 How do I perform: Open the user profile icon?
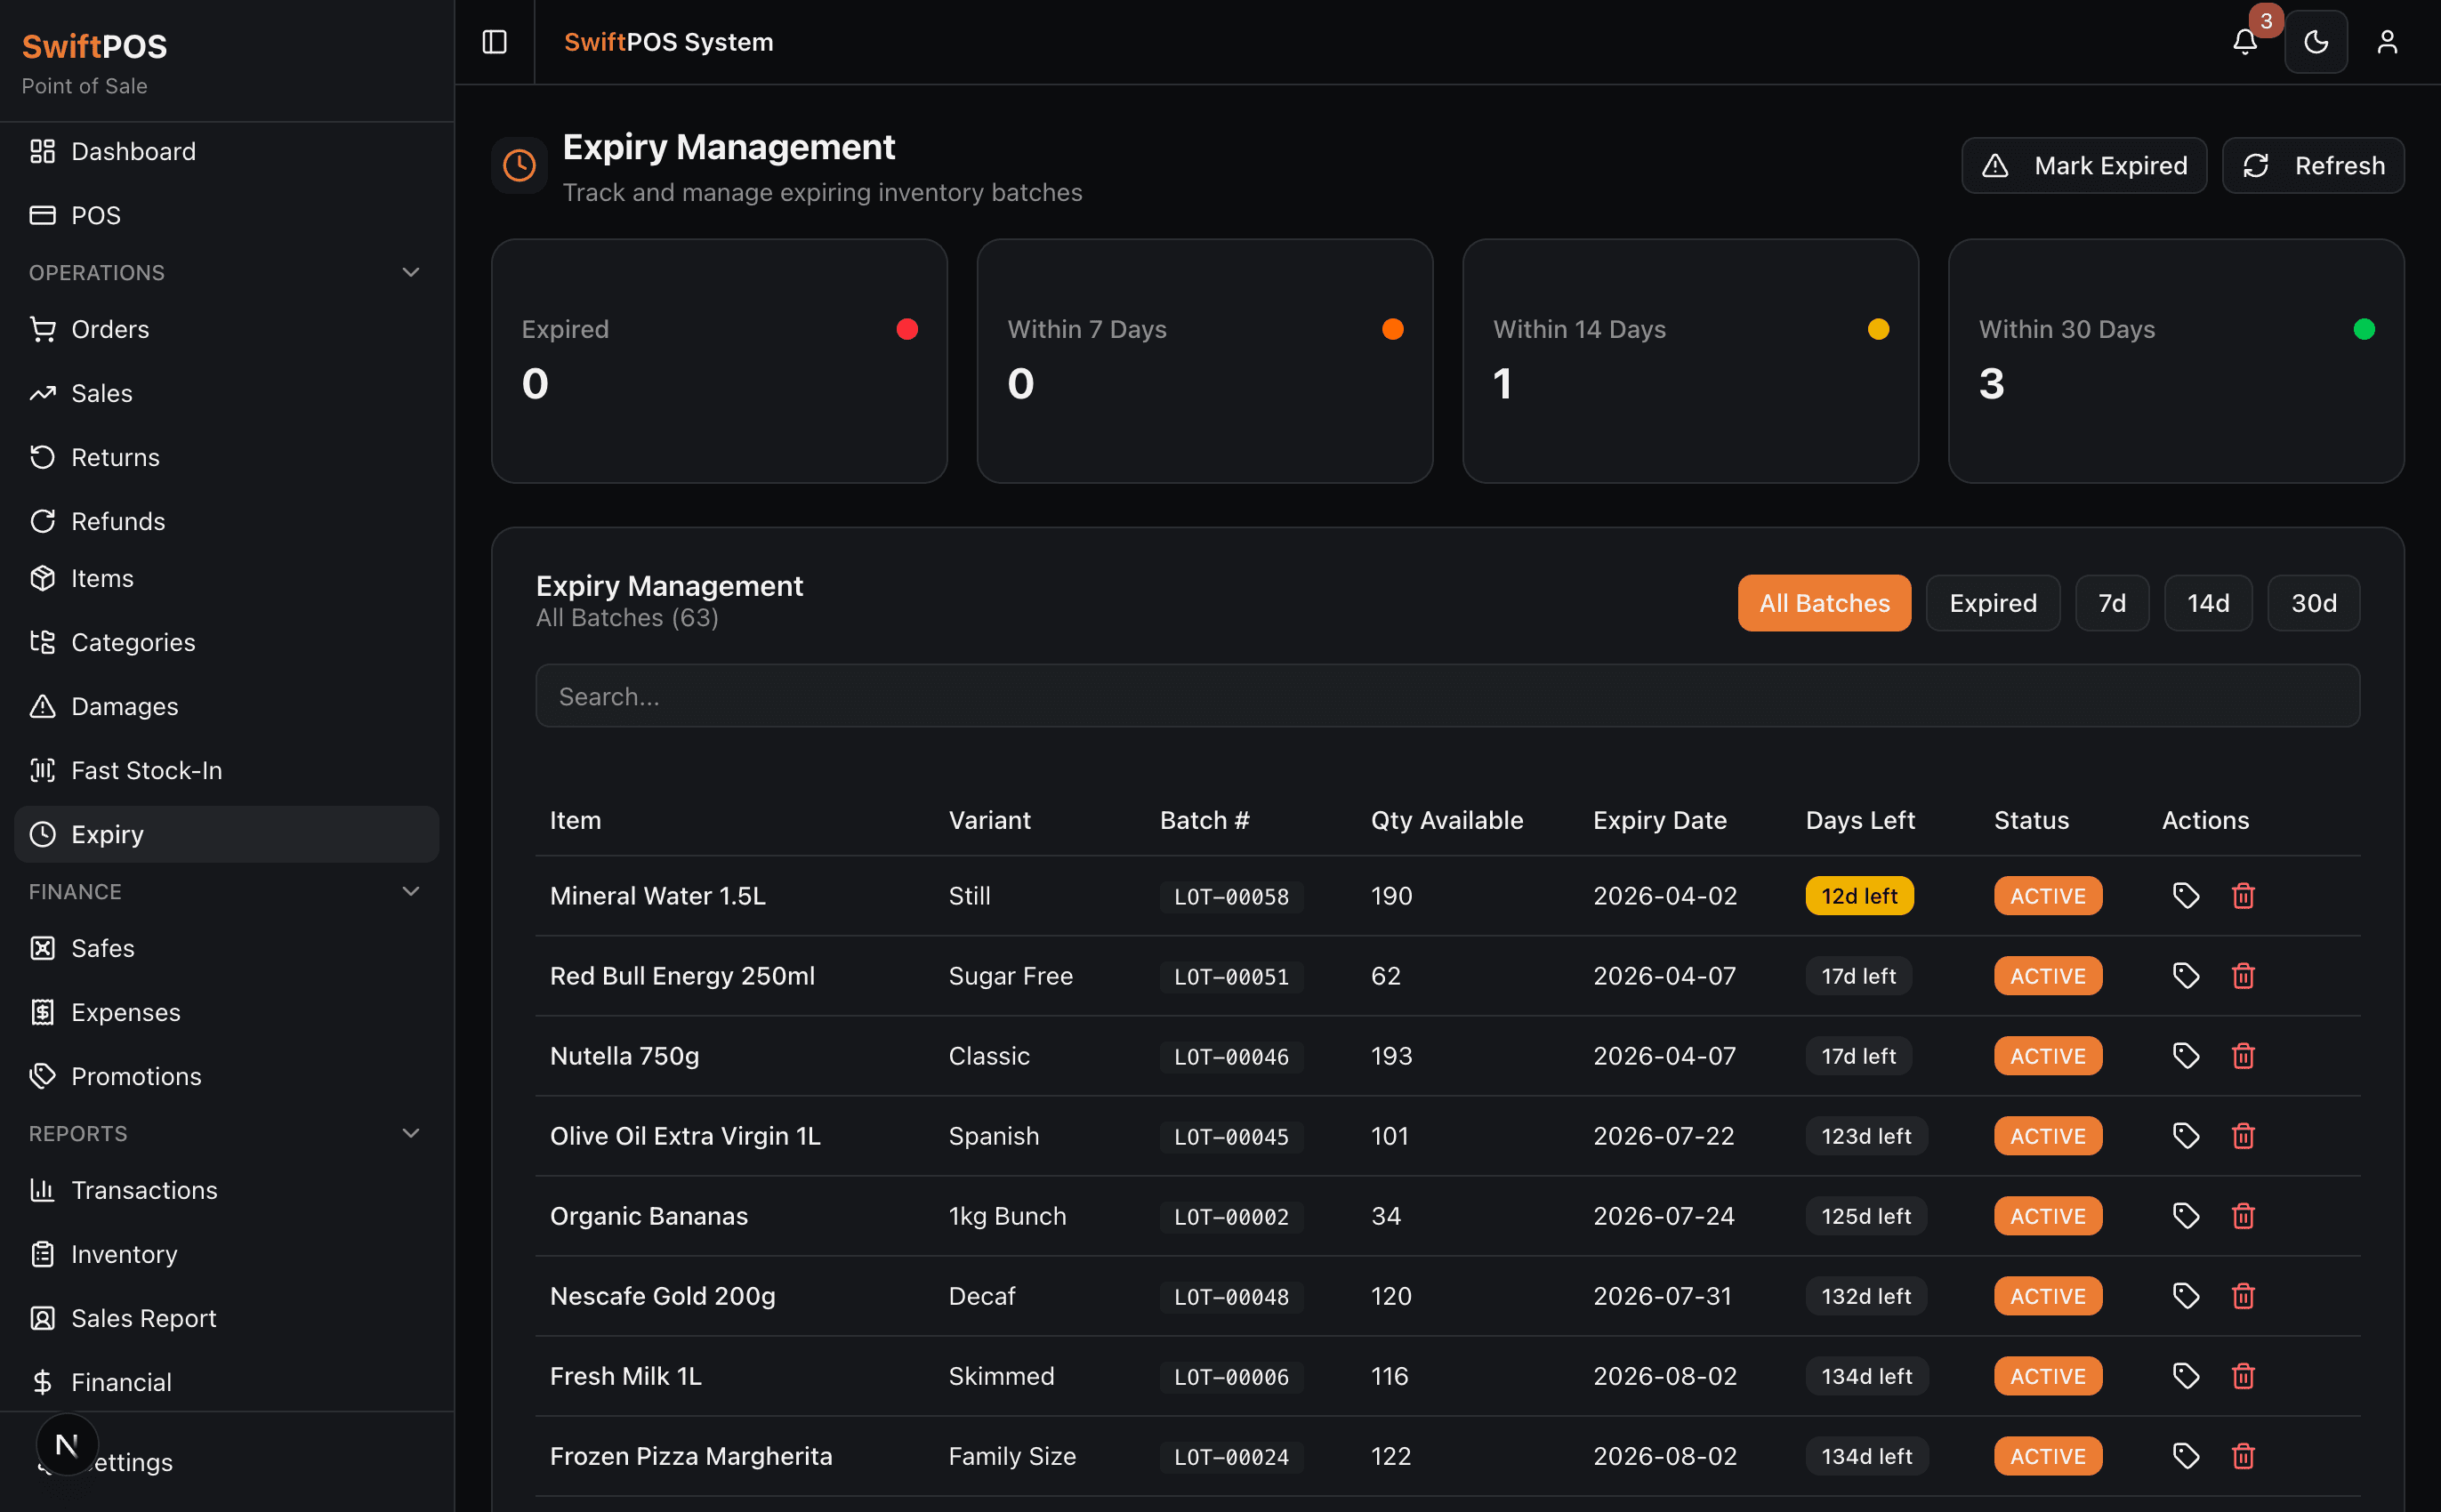point(2386,42)
